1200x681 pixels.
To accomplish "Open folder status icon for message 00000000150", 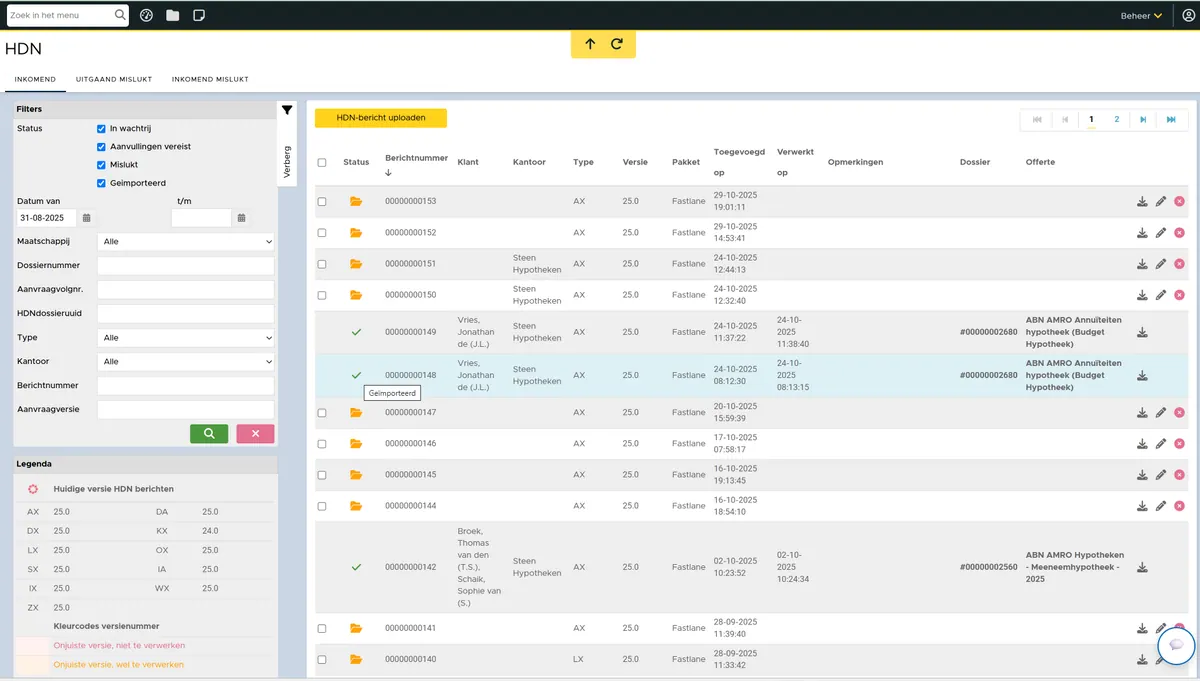I will 356,295.
